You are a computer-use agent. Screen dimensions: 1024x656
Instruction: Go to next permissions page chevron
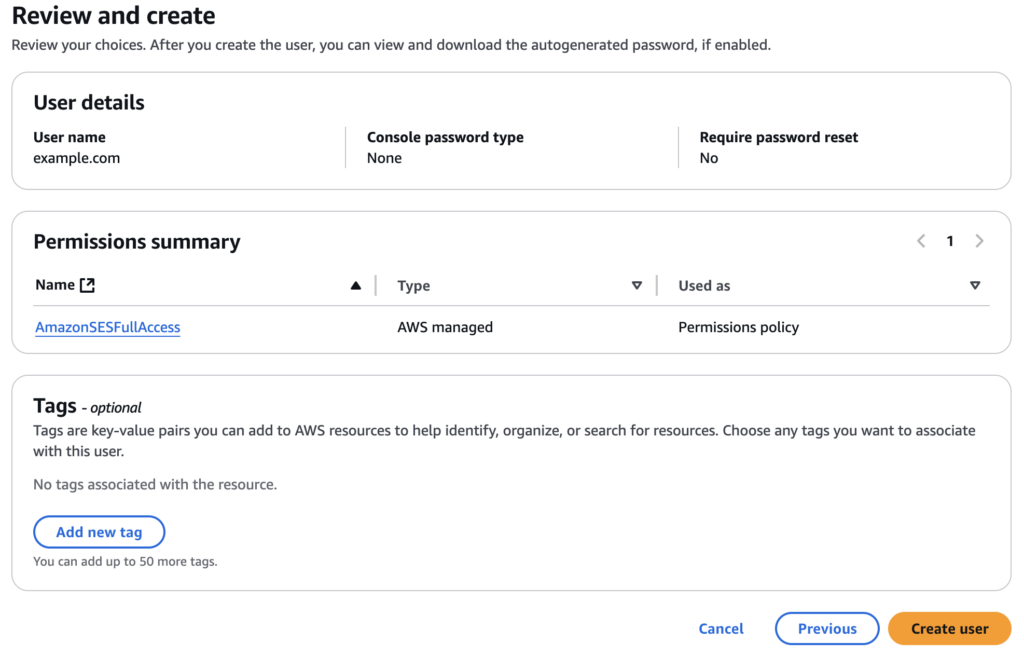(x=979, y=241)
